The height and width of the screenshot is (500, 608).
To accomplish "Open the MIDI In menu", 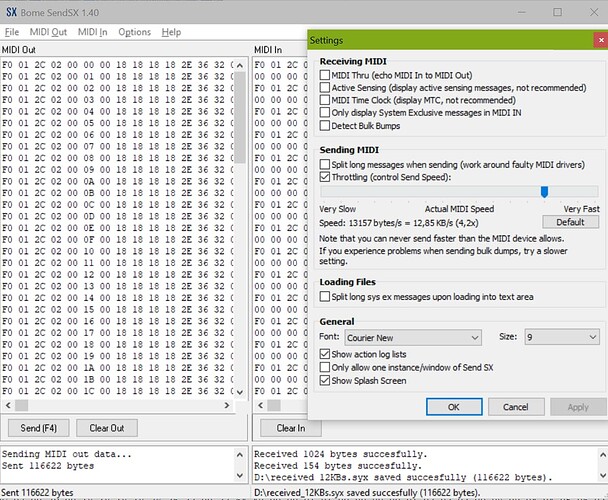I will (x=92, y=32).
